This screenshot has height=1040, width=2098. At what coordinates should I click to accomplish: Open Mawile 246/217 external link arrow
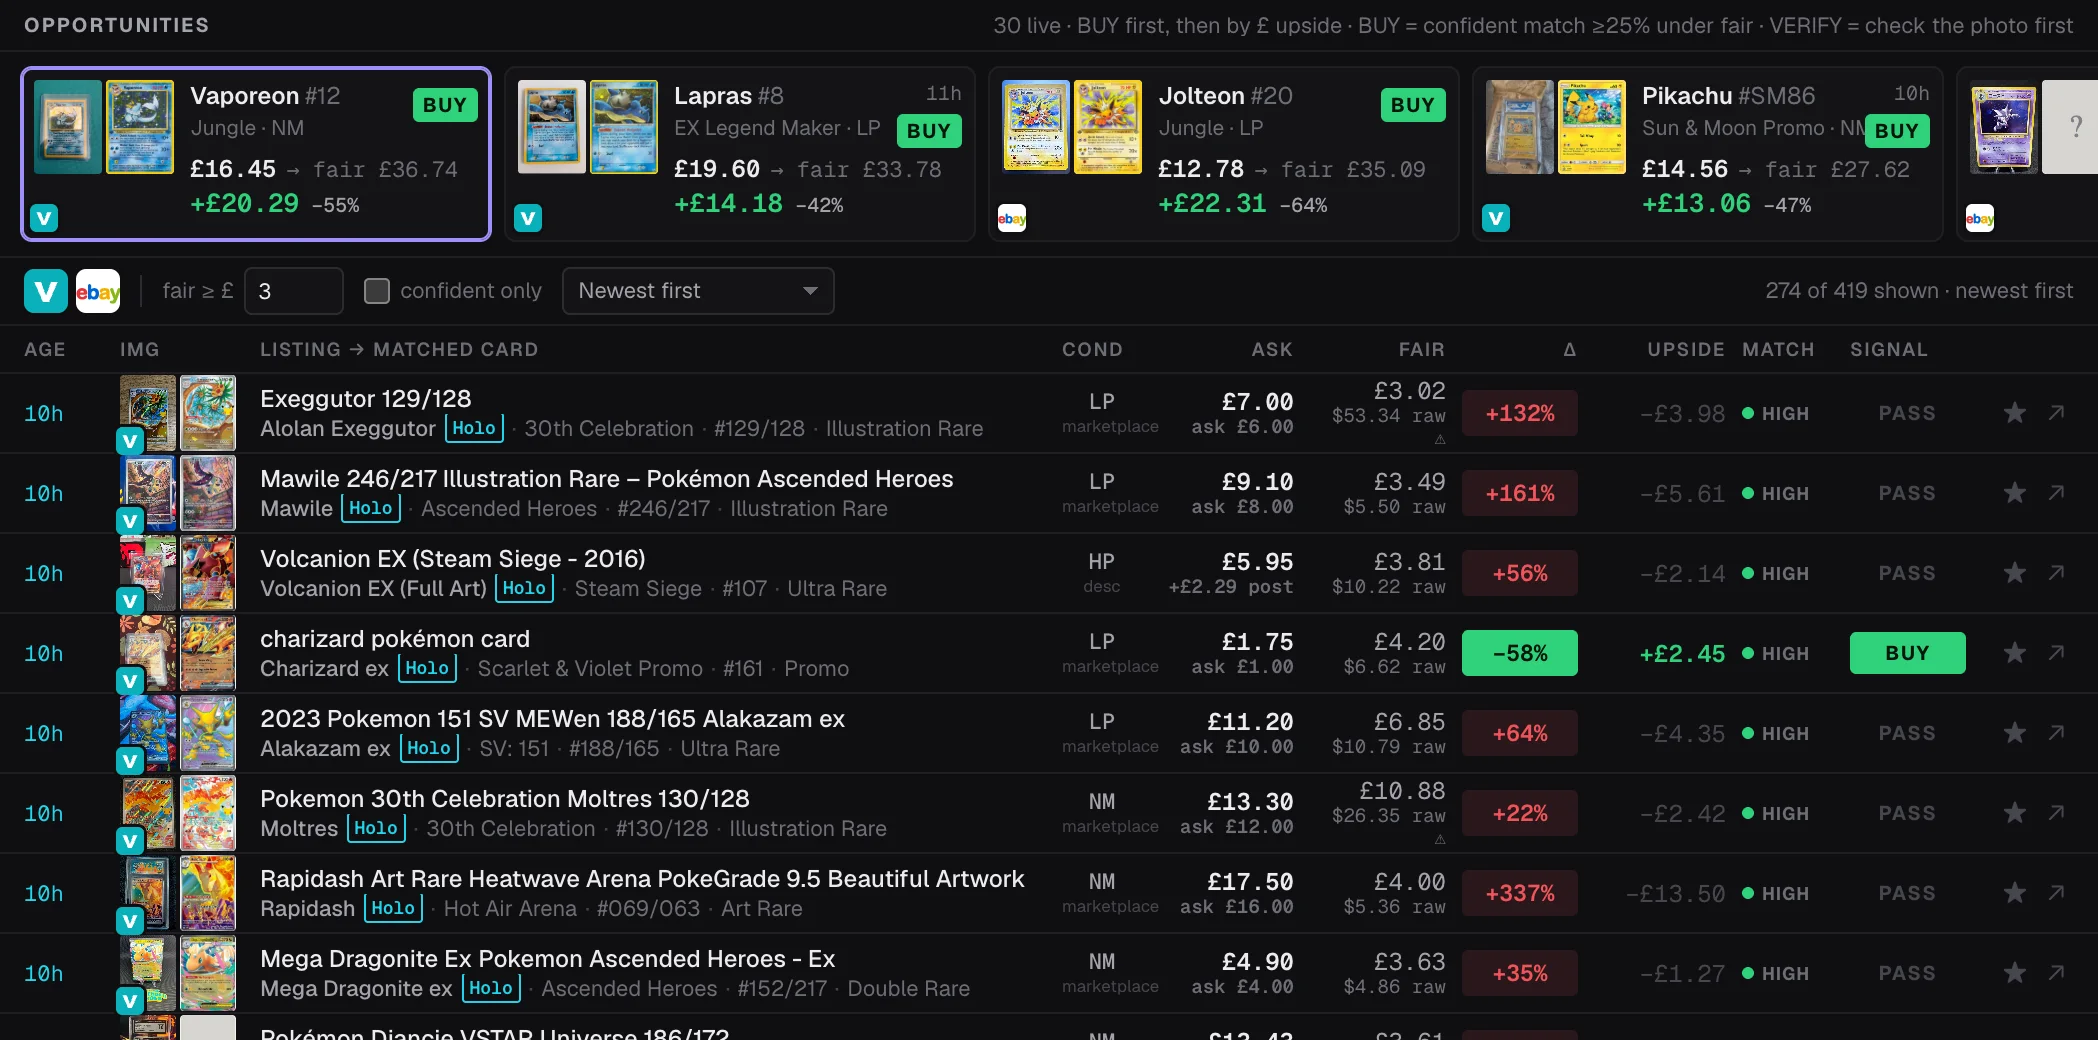2056,492
